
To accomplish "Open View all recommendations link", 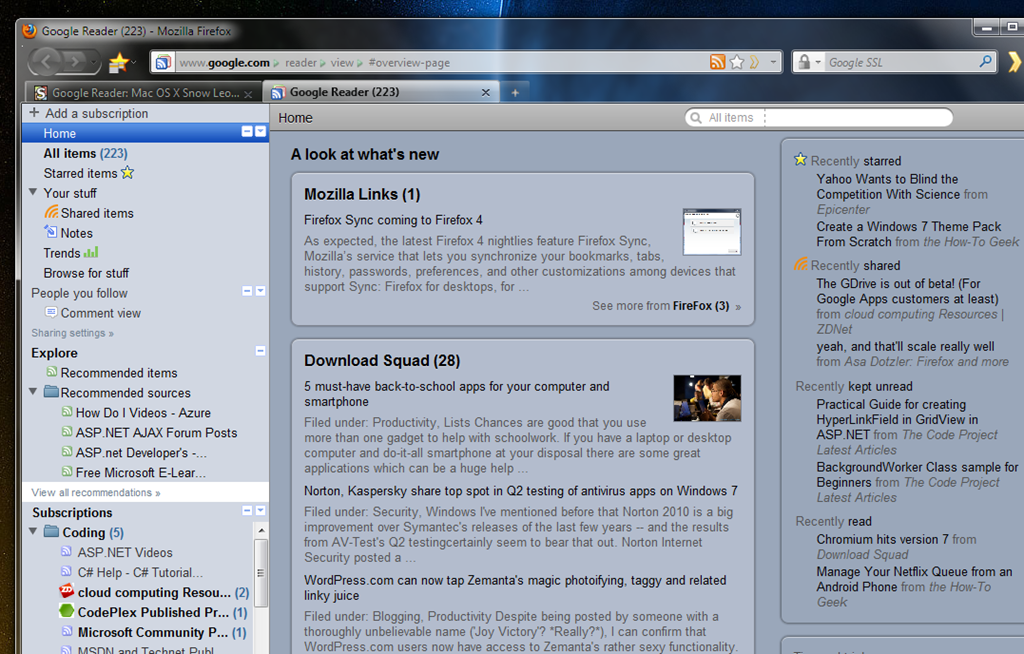I will (95, 493).
